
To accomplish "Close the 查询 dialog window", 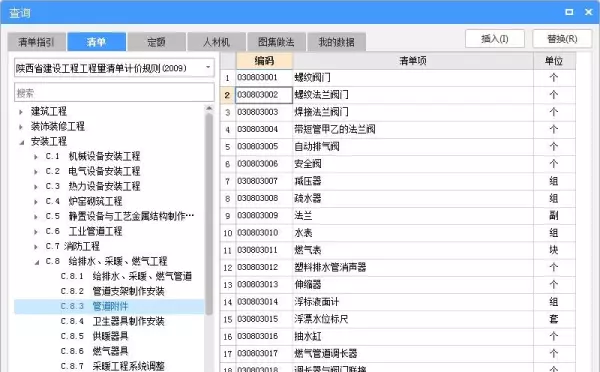I will click(589, 12).
